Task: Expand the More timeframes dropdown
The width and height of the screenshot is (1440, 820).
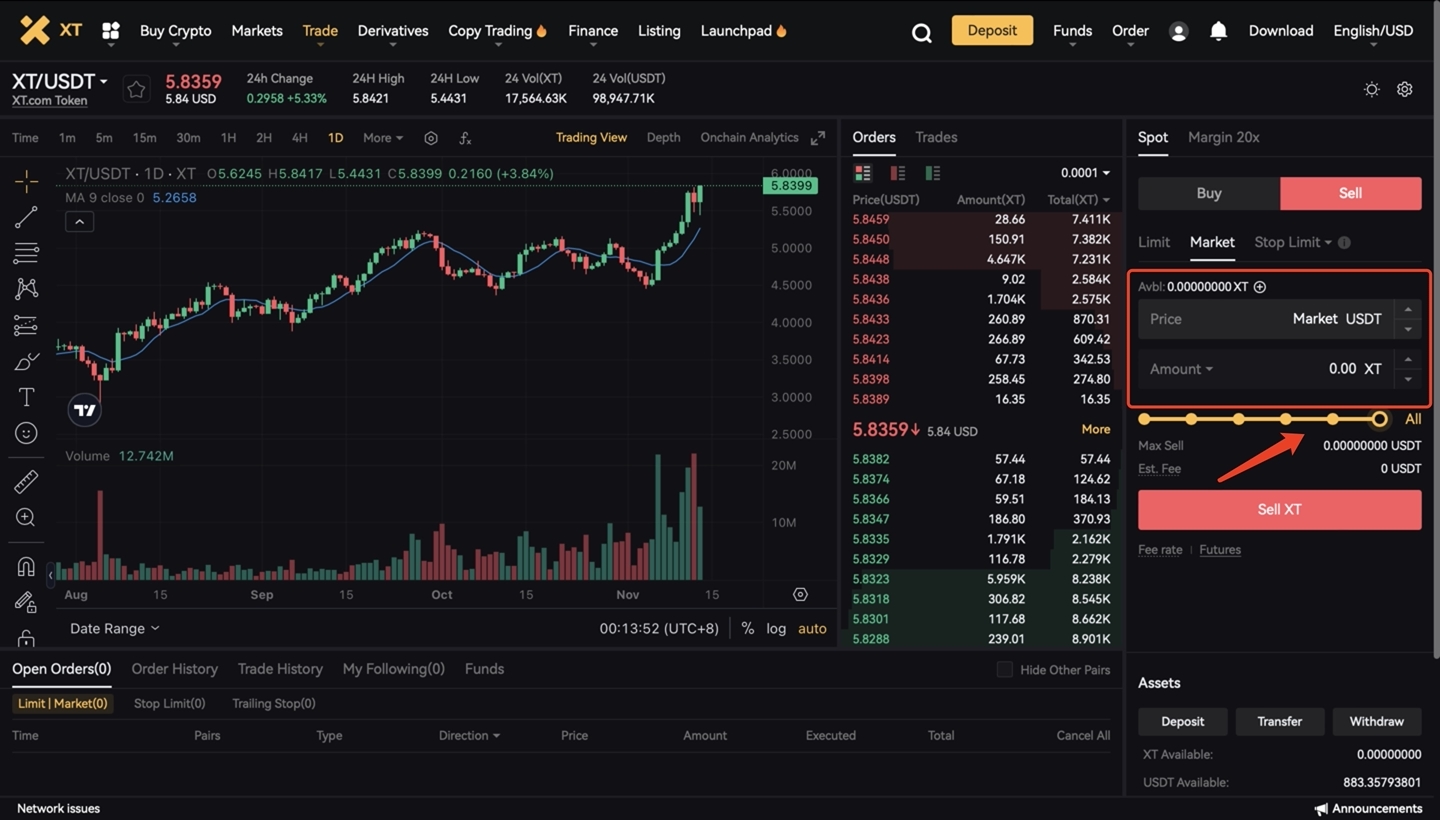Action: click(383, 138)
